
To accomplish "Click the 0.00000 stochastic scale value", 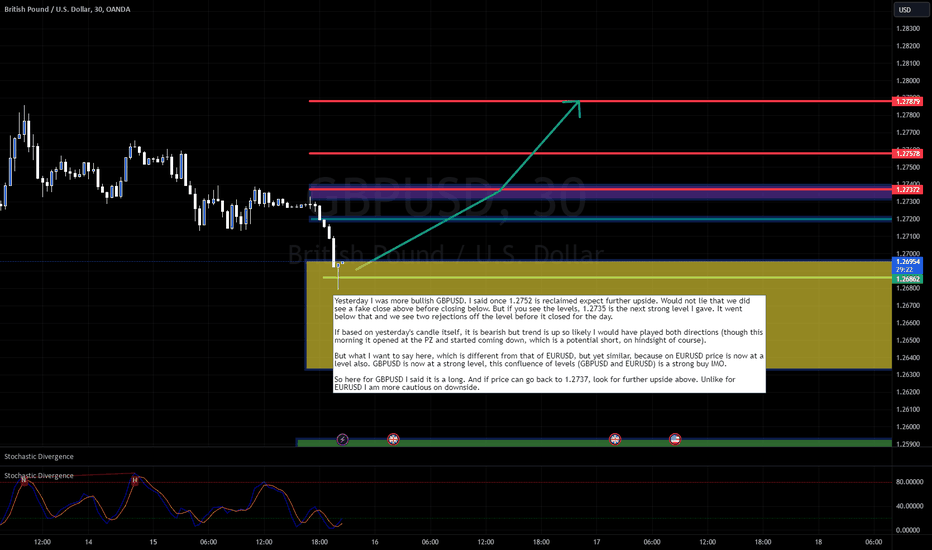I will pyautogui.click(x=909, y=530).
